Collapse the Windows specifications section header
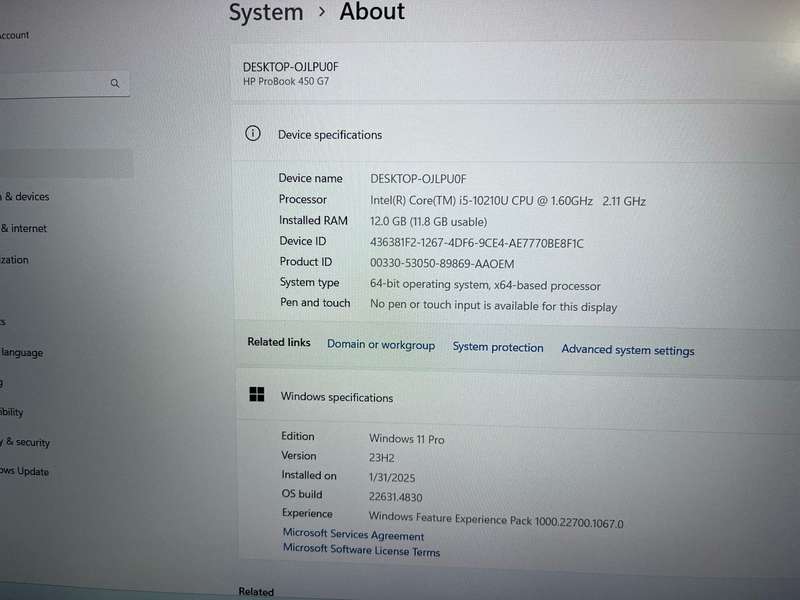Image resolution: width=800 pixels, height=600 pixels. [517, 398]
